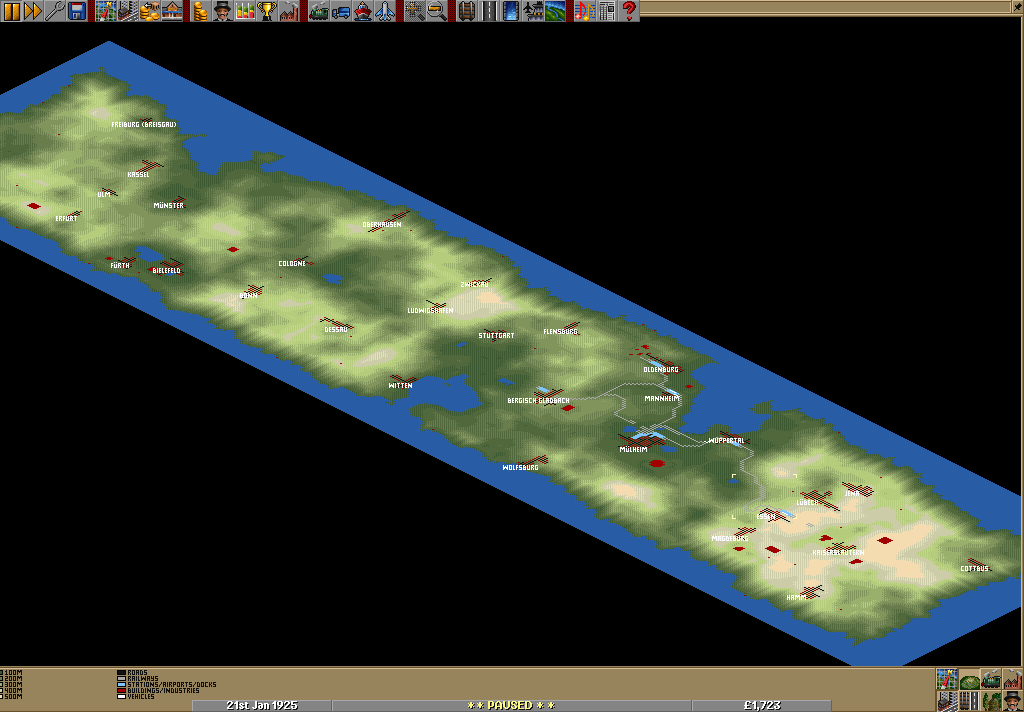This screenshot has width=1024, height=712.
Task: Click the PAUSED status bar message
Action: (511, 705)
